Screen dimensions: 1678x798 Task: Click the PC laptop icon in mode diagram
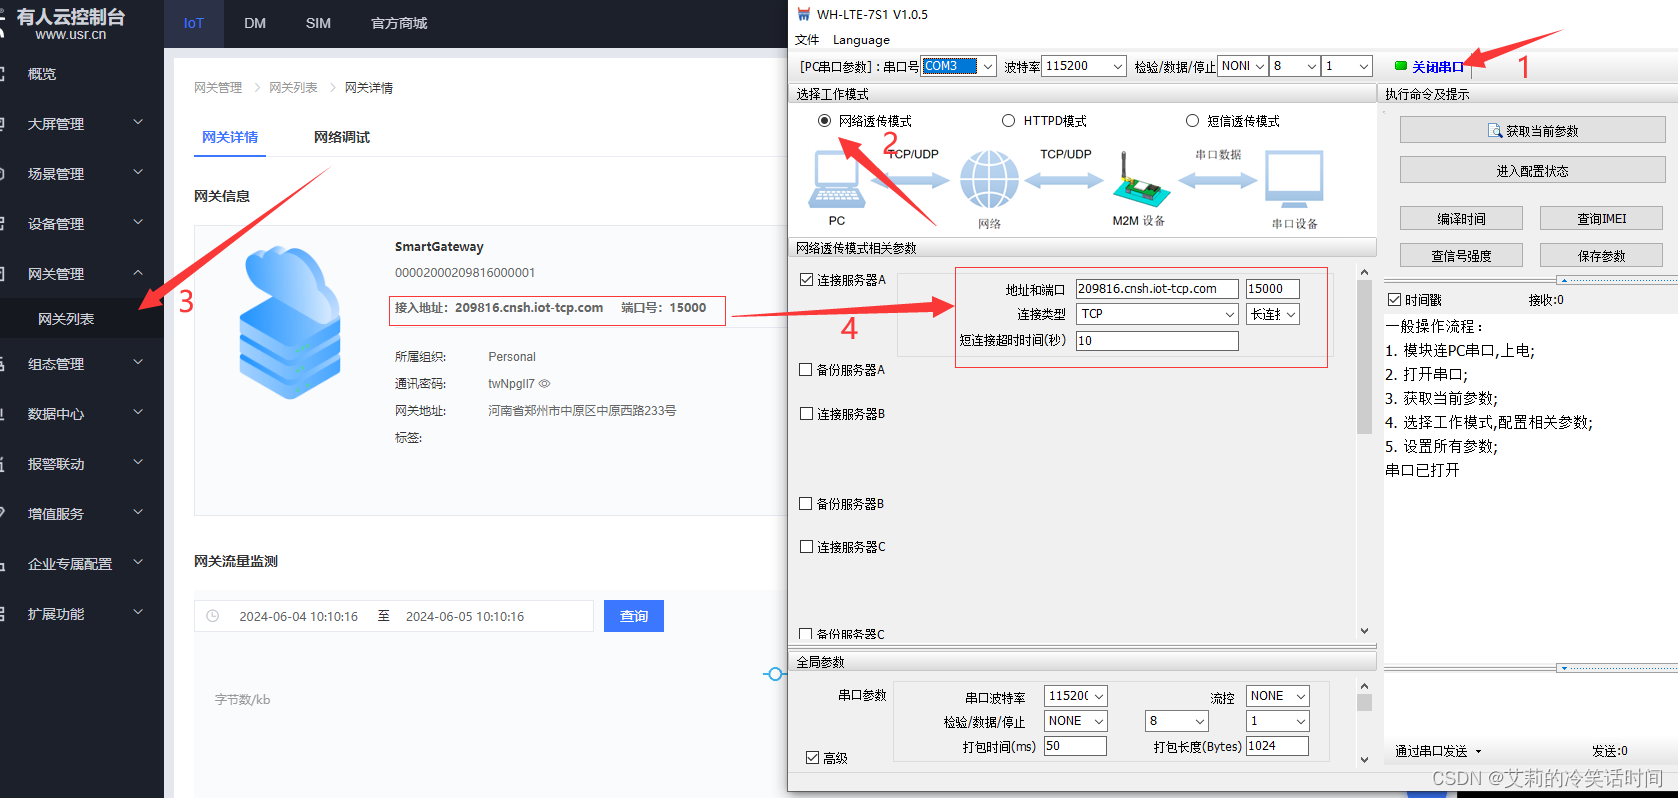[x=836, y=180]
